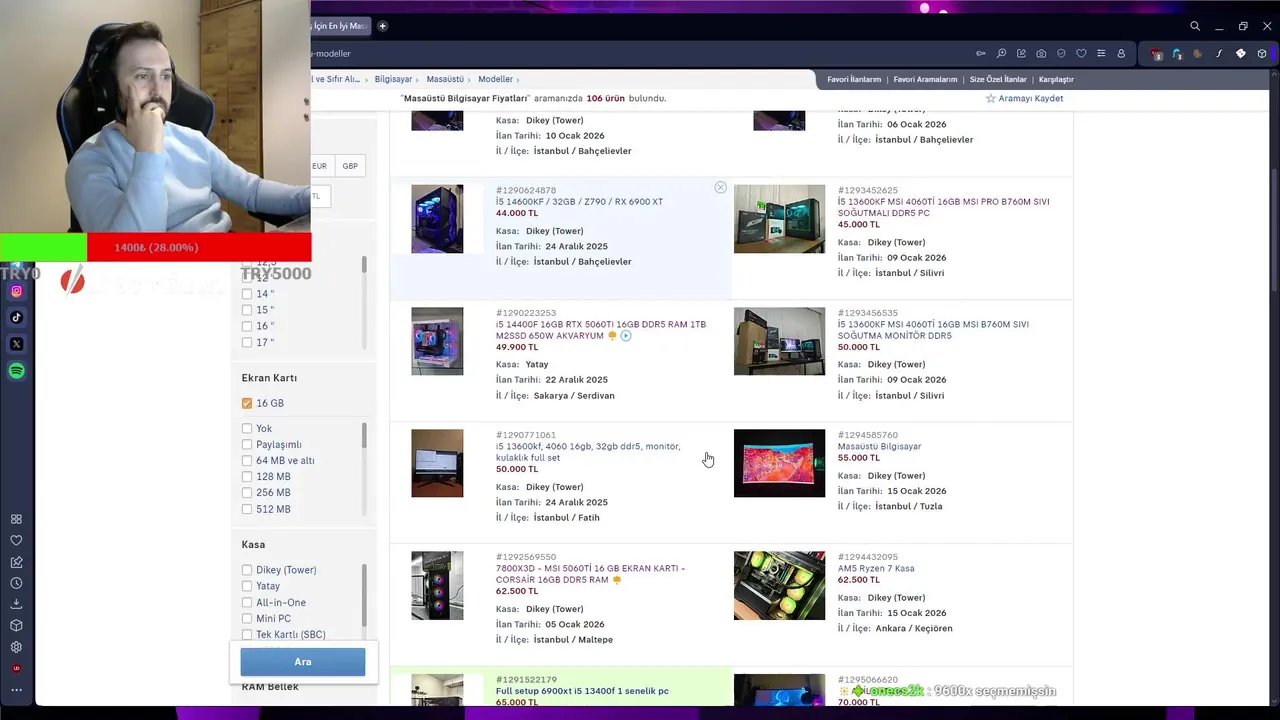Open thumbnail of i5 13600kf 4060 monitor listing
This screenshot has height=720, width=1280.
437,463
